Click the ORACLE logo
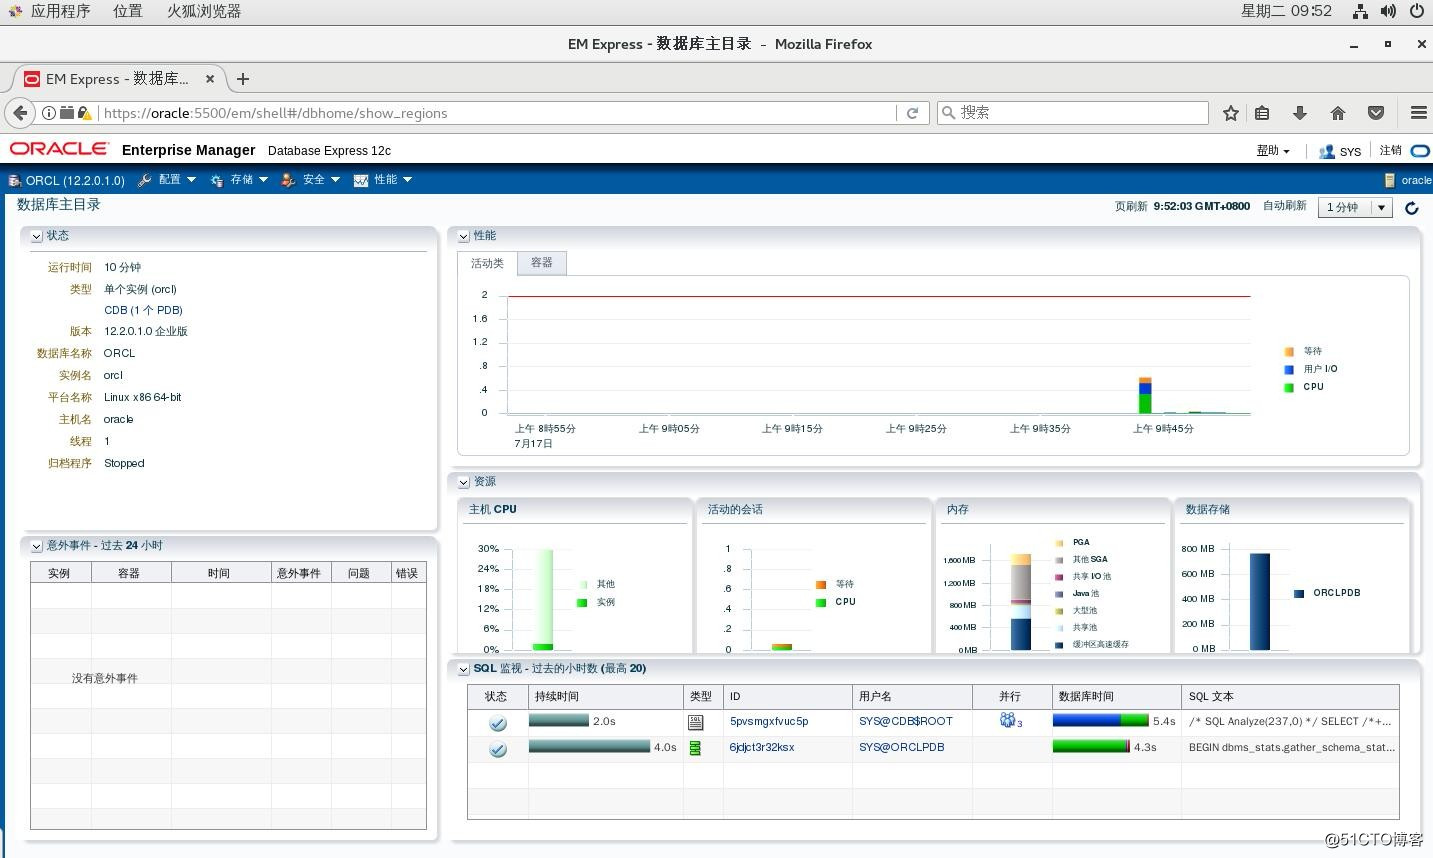The width and height of the screenshot is (1433, 858). click(59, 149)
